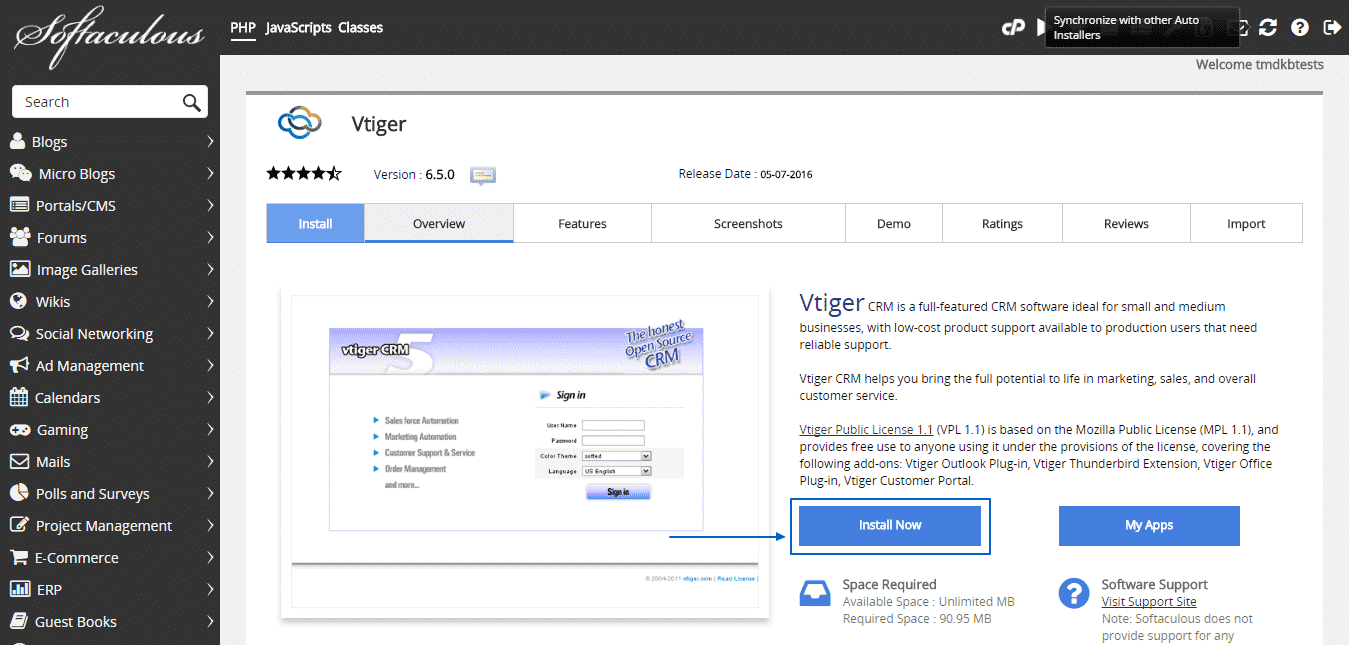Expand the Guest Books chevron
Screen dimensions: 1349x645
(x=210, y=621)
